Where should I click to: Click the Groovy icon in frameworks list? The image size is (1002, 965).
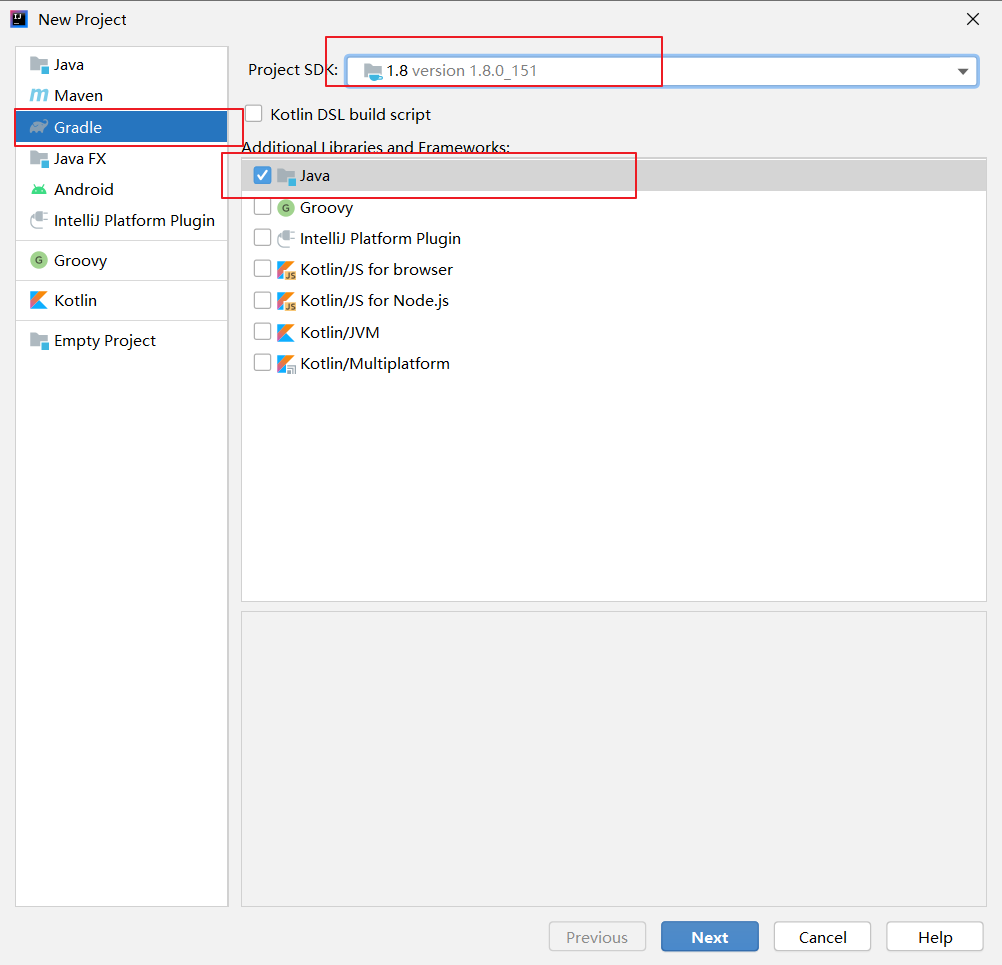286,208
